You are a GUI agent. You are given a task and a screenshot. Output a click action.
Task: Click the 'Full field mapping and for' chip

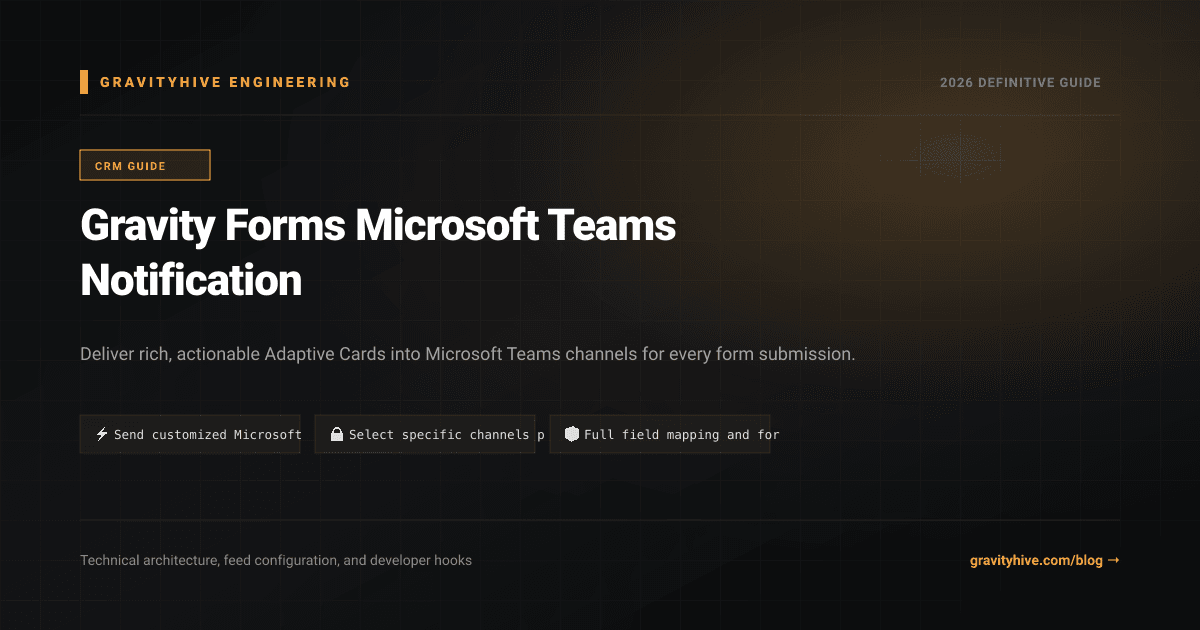(x=660, y=434)
